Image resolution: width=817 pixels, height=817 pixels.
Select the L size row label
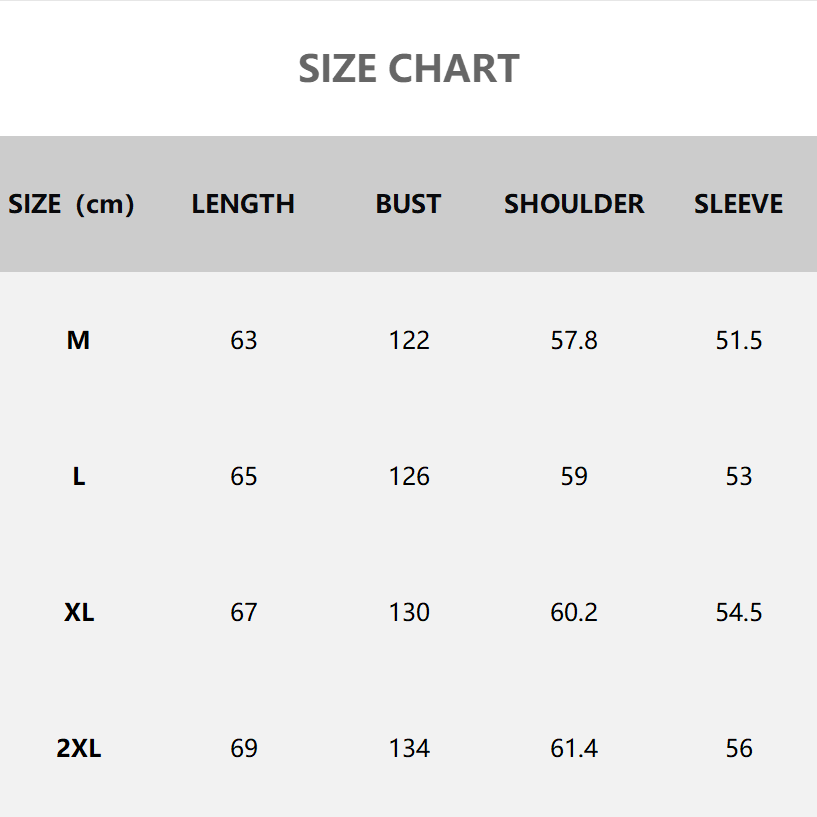click(78, 477)
